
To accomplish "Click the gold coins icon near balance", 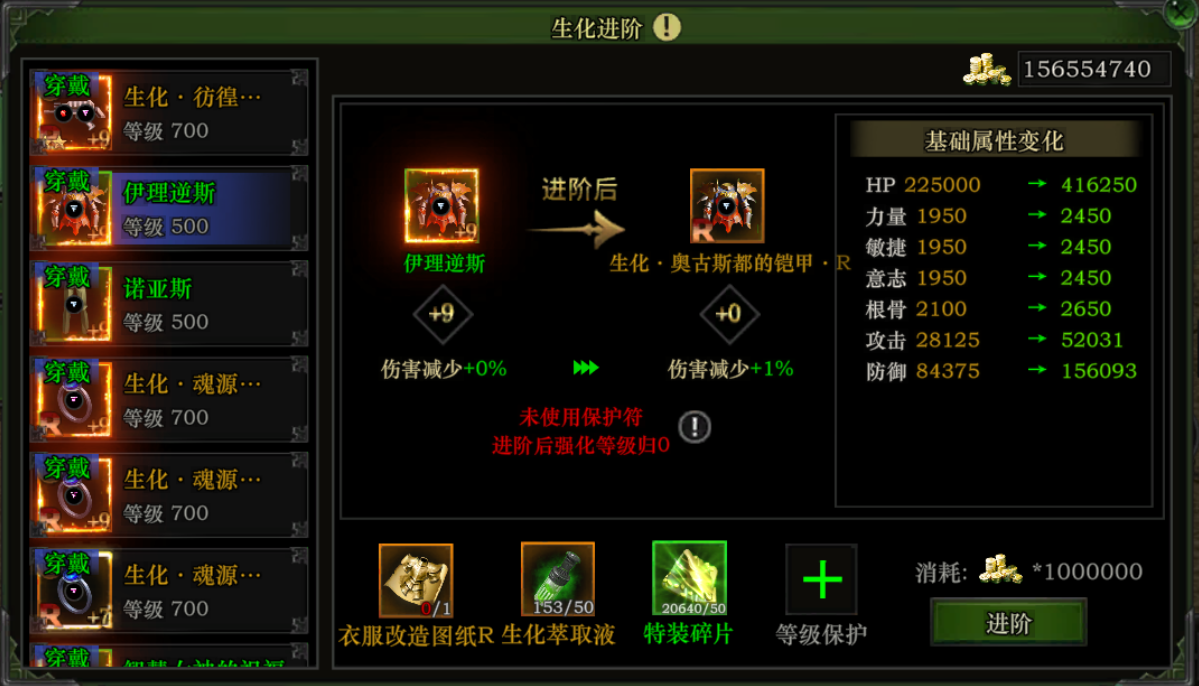I will (986, 70).
